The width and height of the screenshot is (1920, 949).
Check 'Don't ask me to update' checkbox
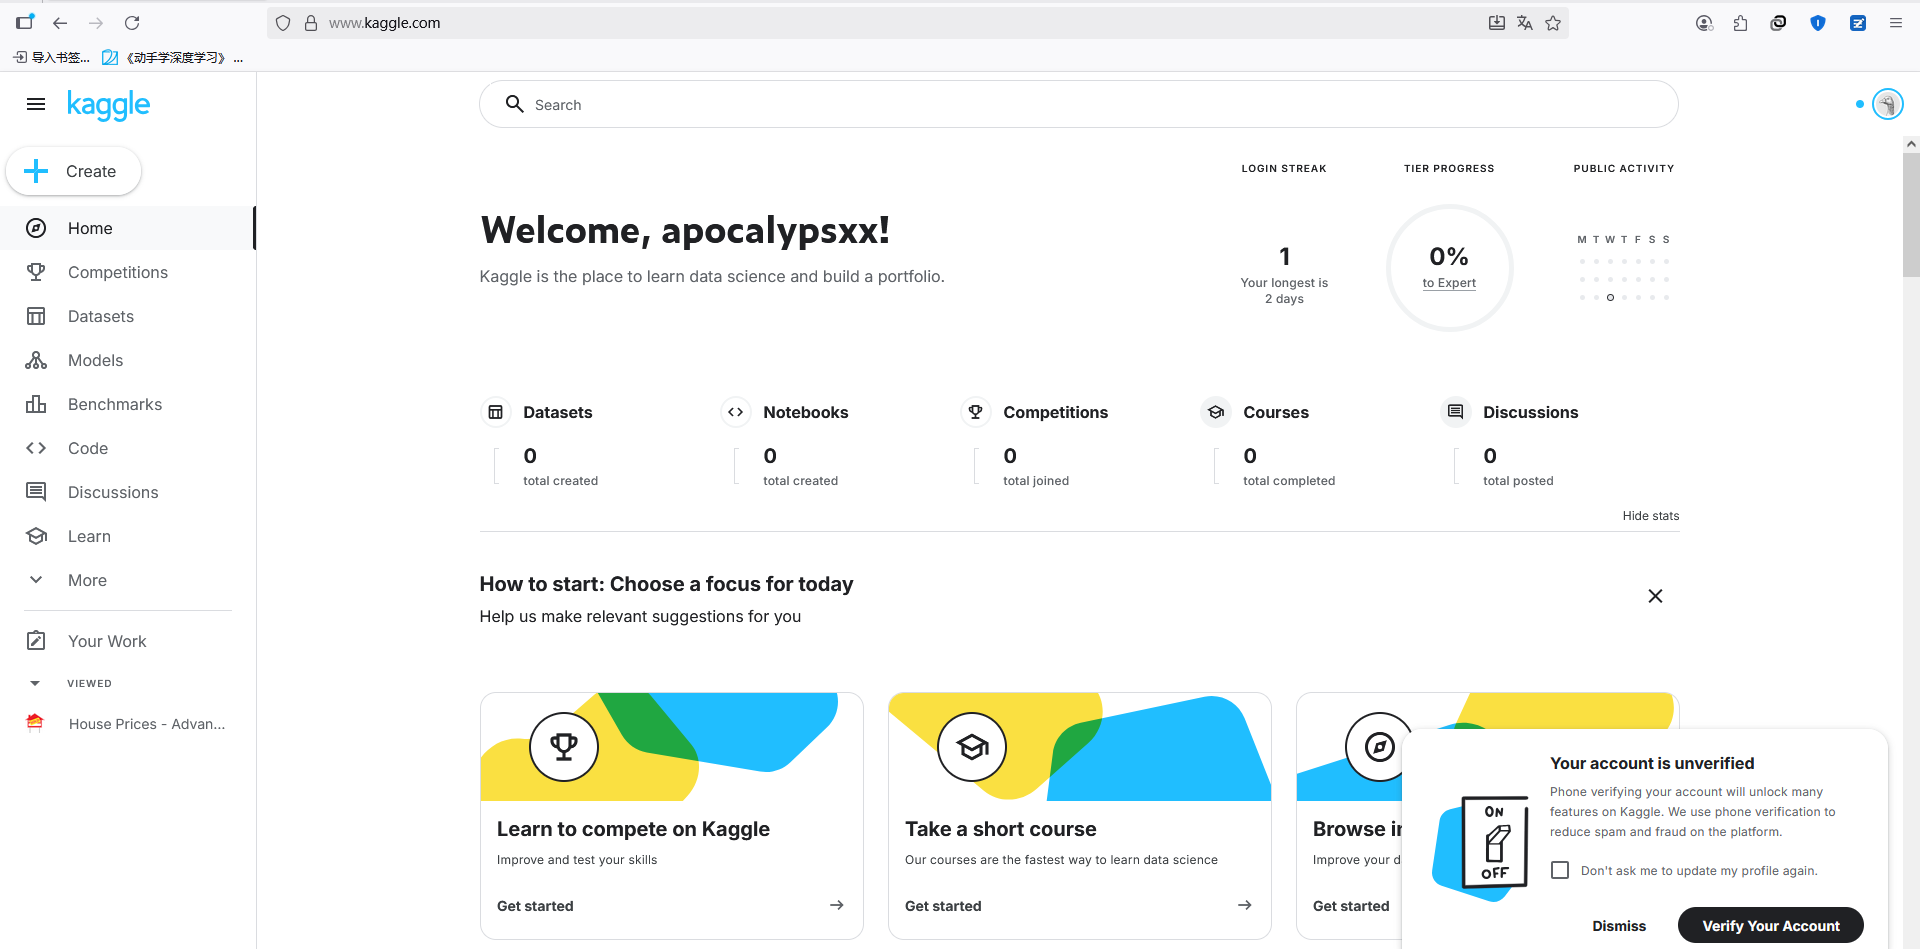tap(1560, 870)
